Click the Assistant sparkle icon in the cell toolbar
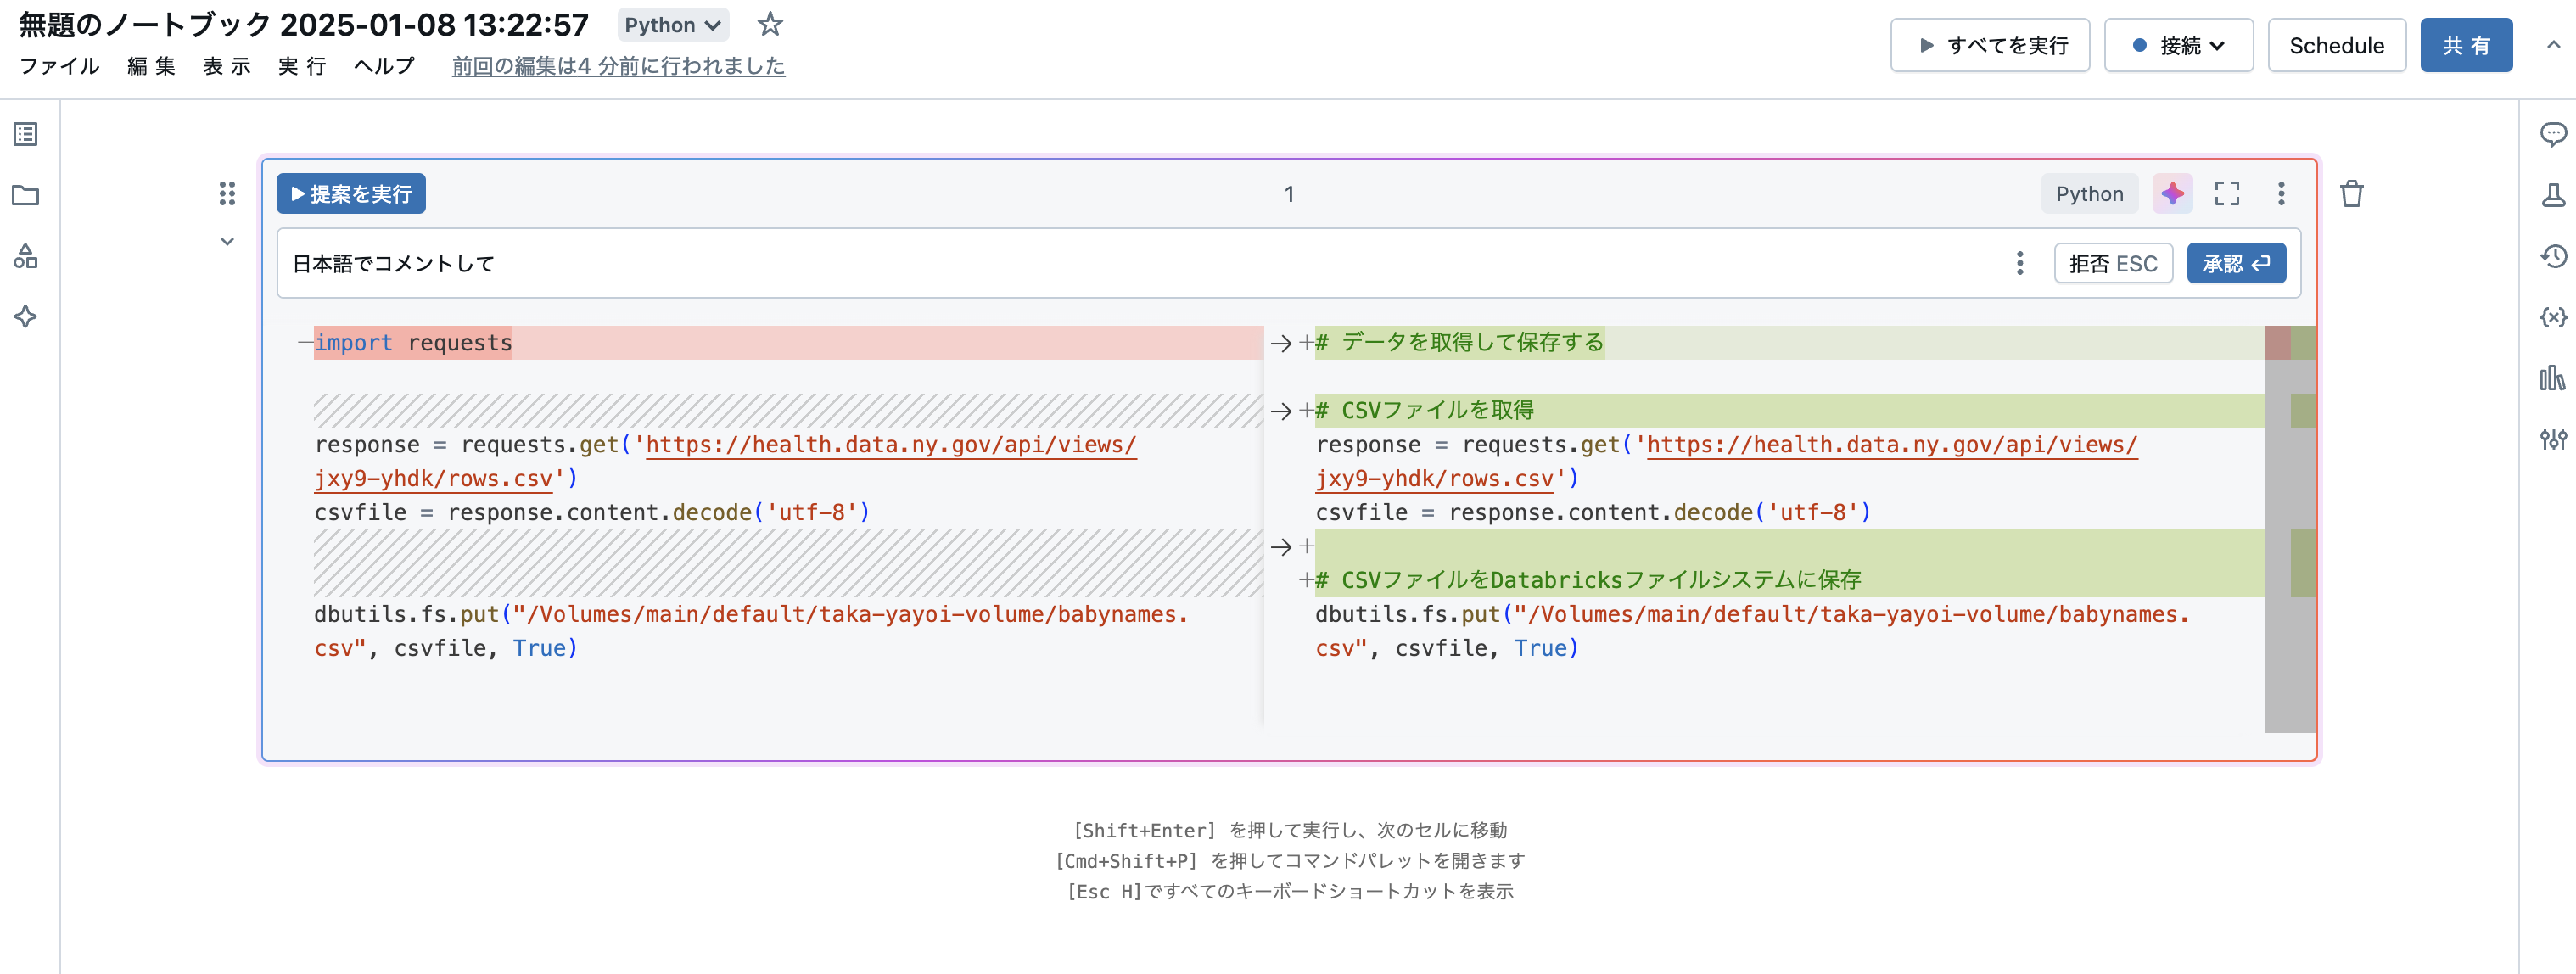 2171,193
